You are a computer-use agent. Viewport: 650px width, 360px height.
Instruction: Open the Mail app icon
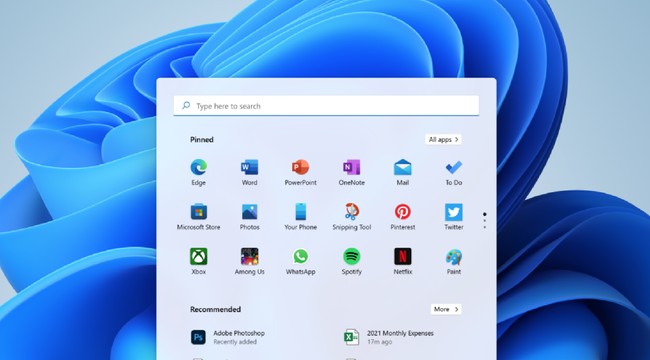[x=403, y=168]
